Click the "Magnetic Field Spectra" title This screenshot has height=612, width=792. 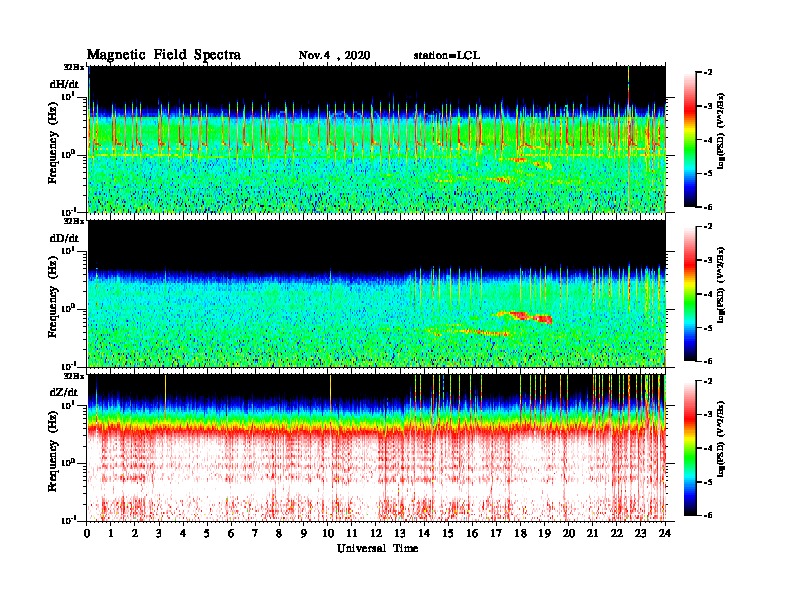pos(164,55)
